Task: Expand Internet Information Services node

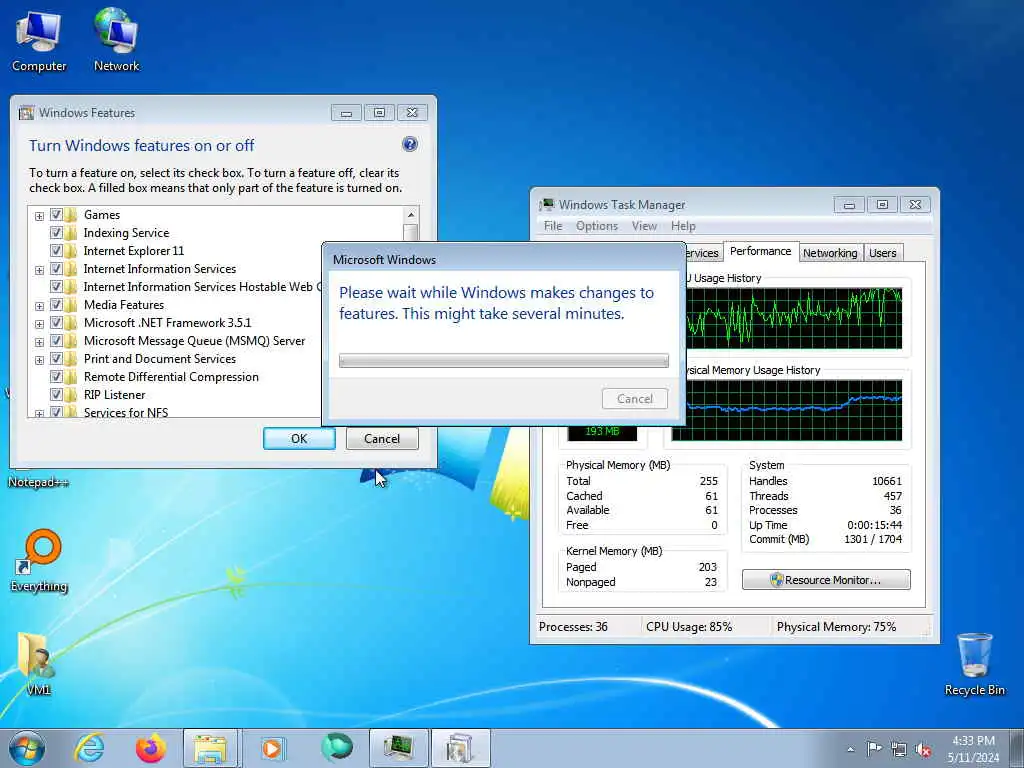Action: tap(39, 270)
